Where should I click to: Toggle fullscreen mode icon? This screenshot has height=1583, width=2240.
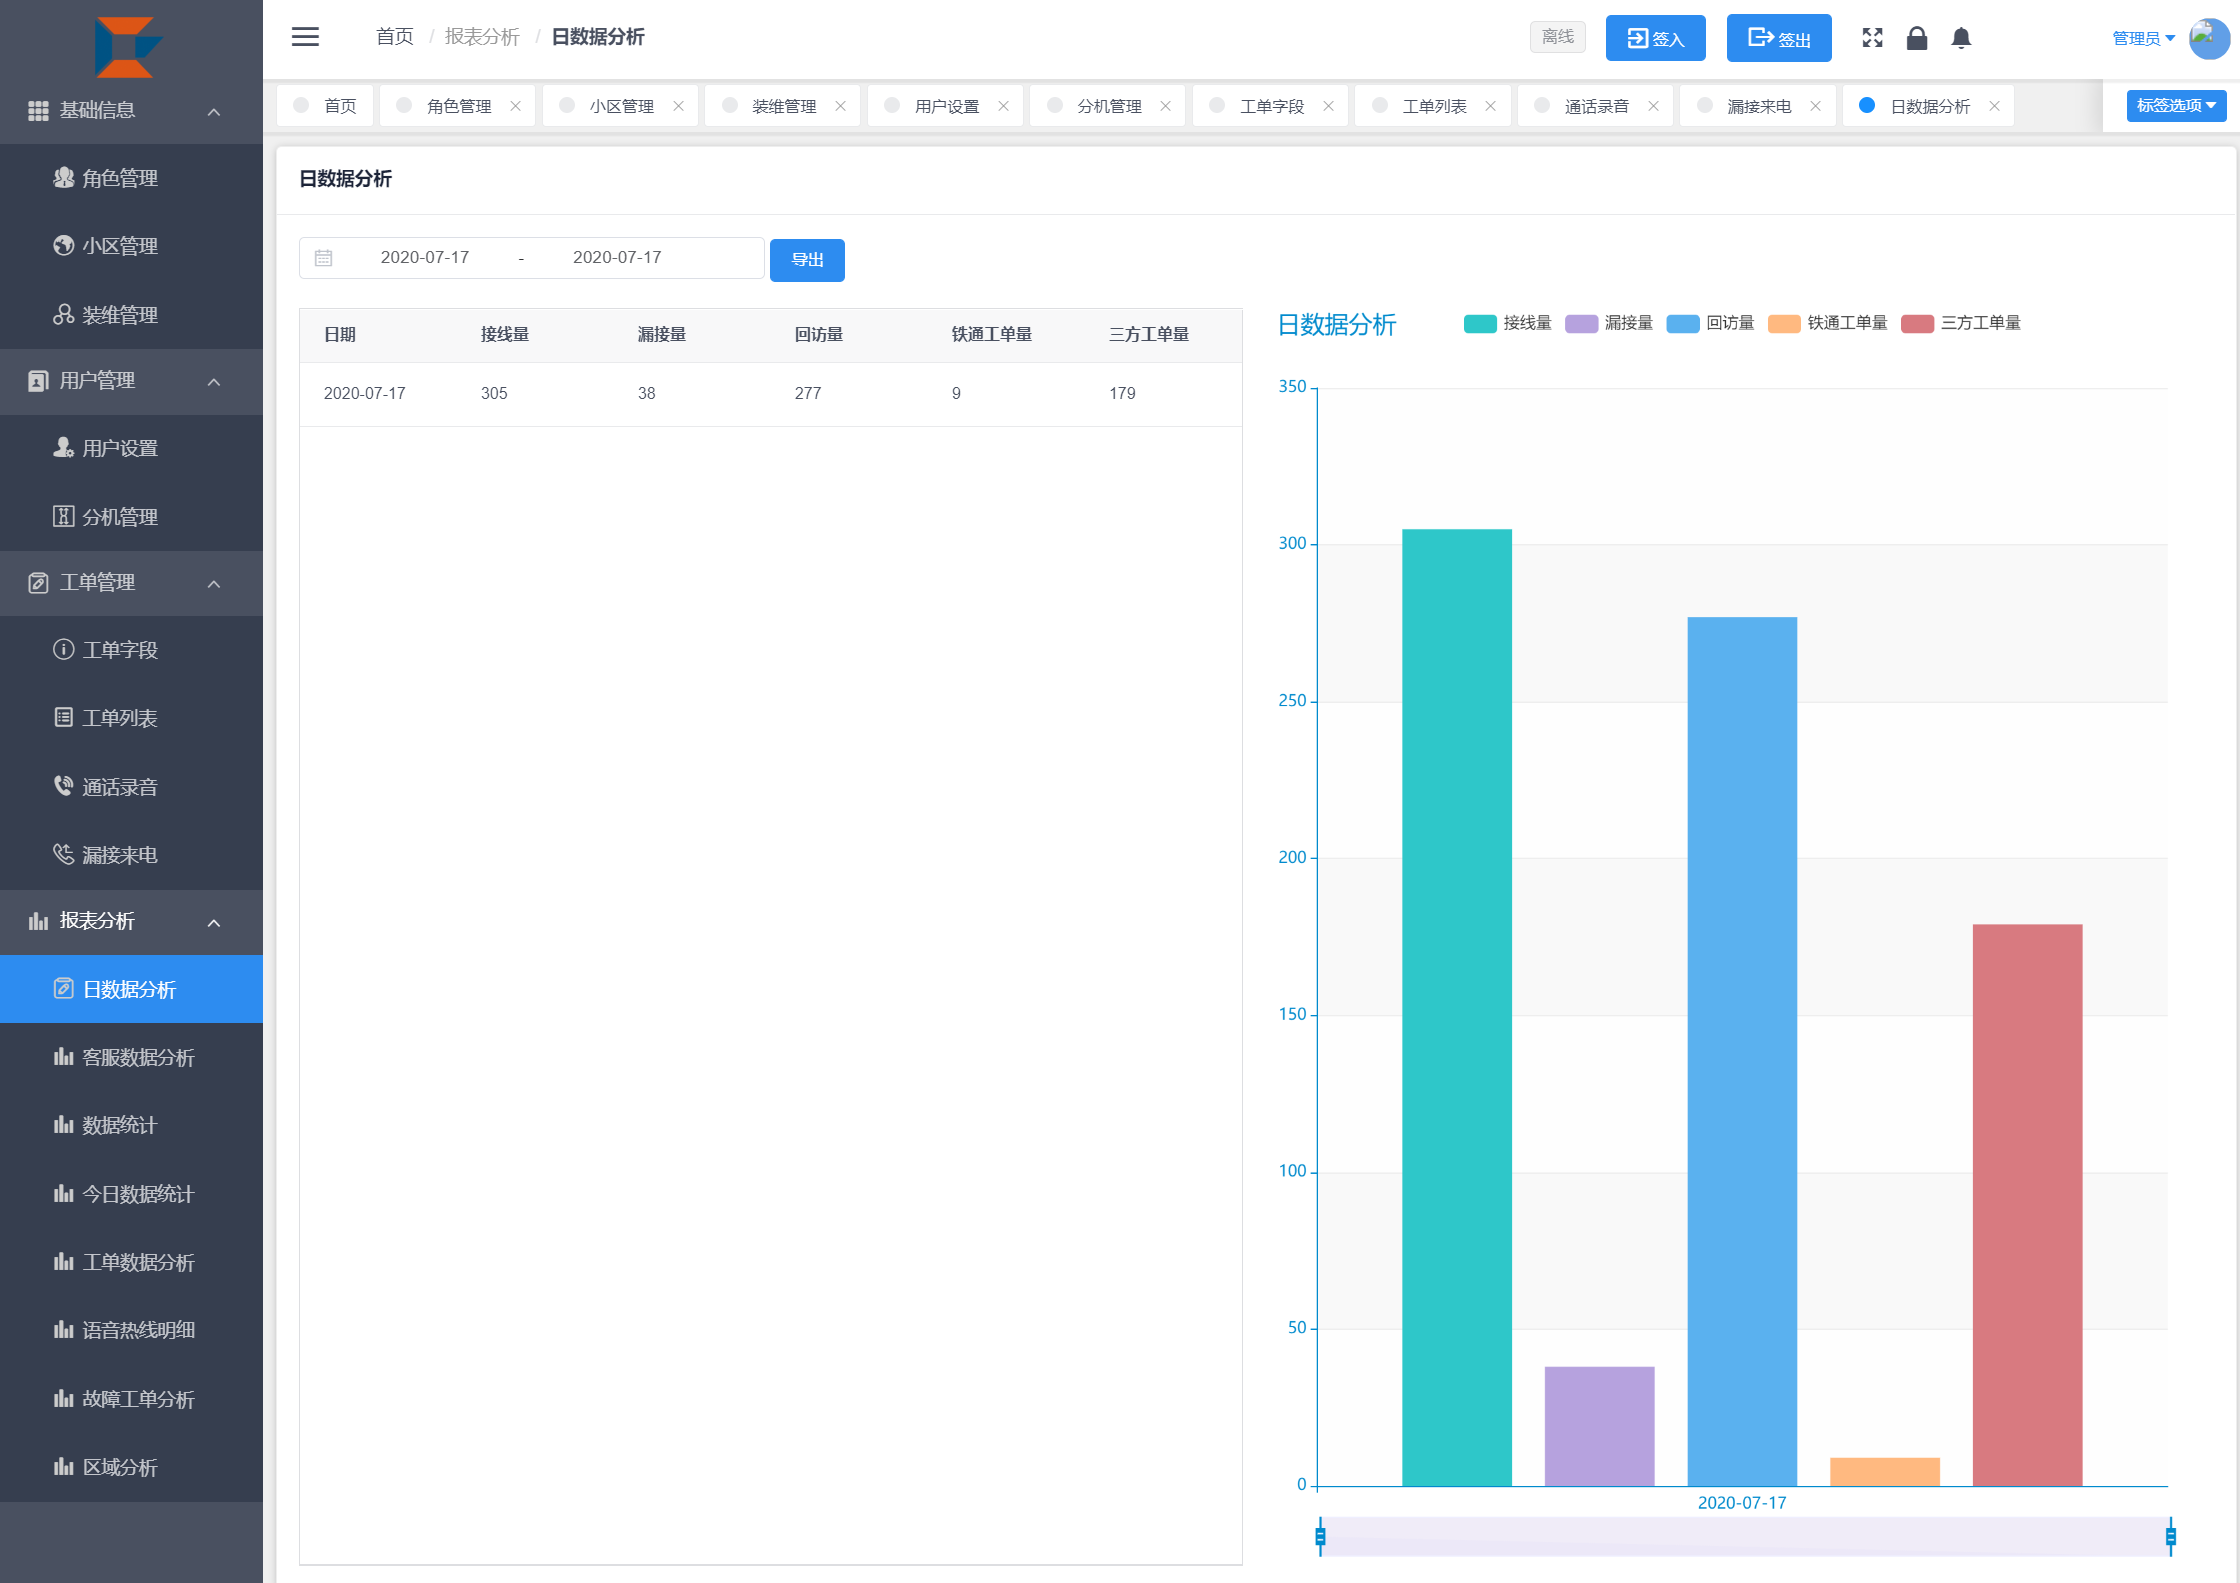click(1872, 38)
